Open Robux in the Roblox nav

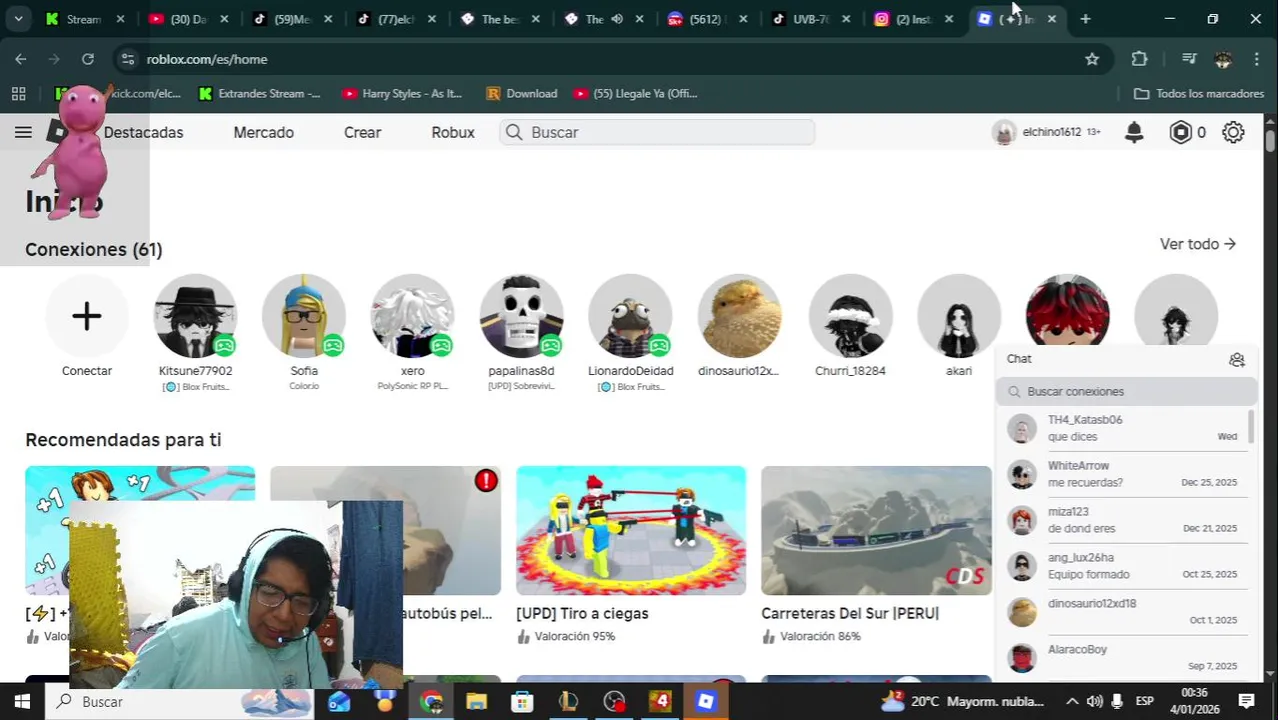(x=453, y=132)
